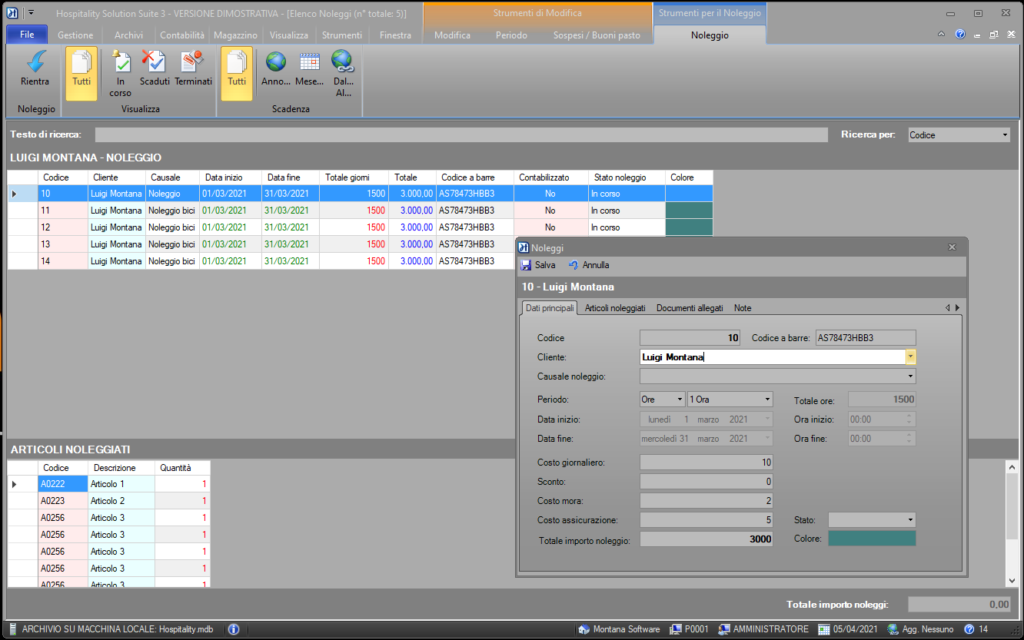
Task: Collapse the ribbon with the caret arrow
Action: pos(941,35)
